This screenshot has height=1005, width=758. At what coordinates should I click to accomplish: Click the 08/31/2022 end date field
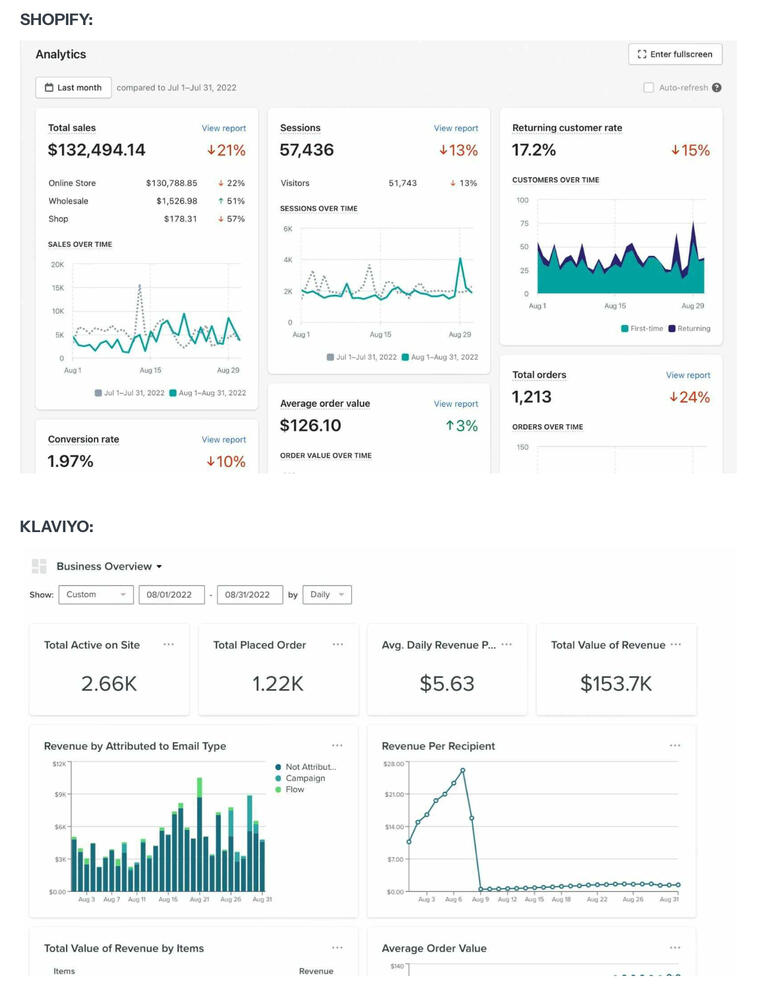(250, 595)
